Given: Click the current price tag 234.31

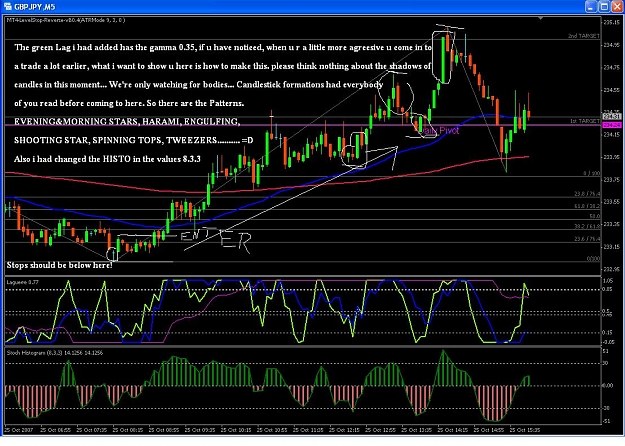Looking at the screenshot, I should pos(611,116).
